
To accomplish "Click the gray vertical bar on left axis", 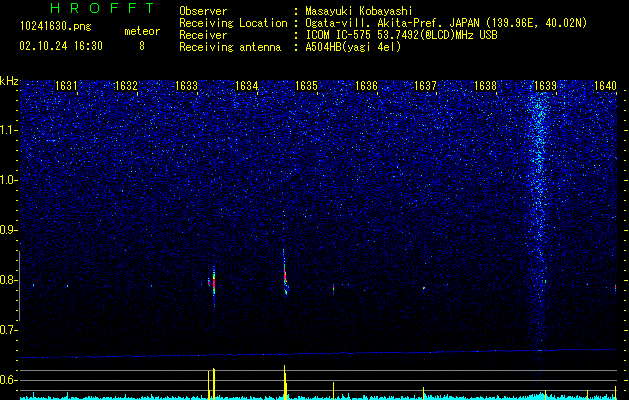I will 19,286.
